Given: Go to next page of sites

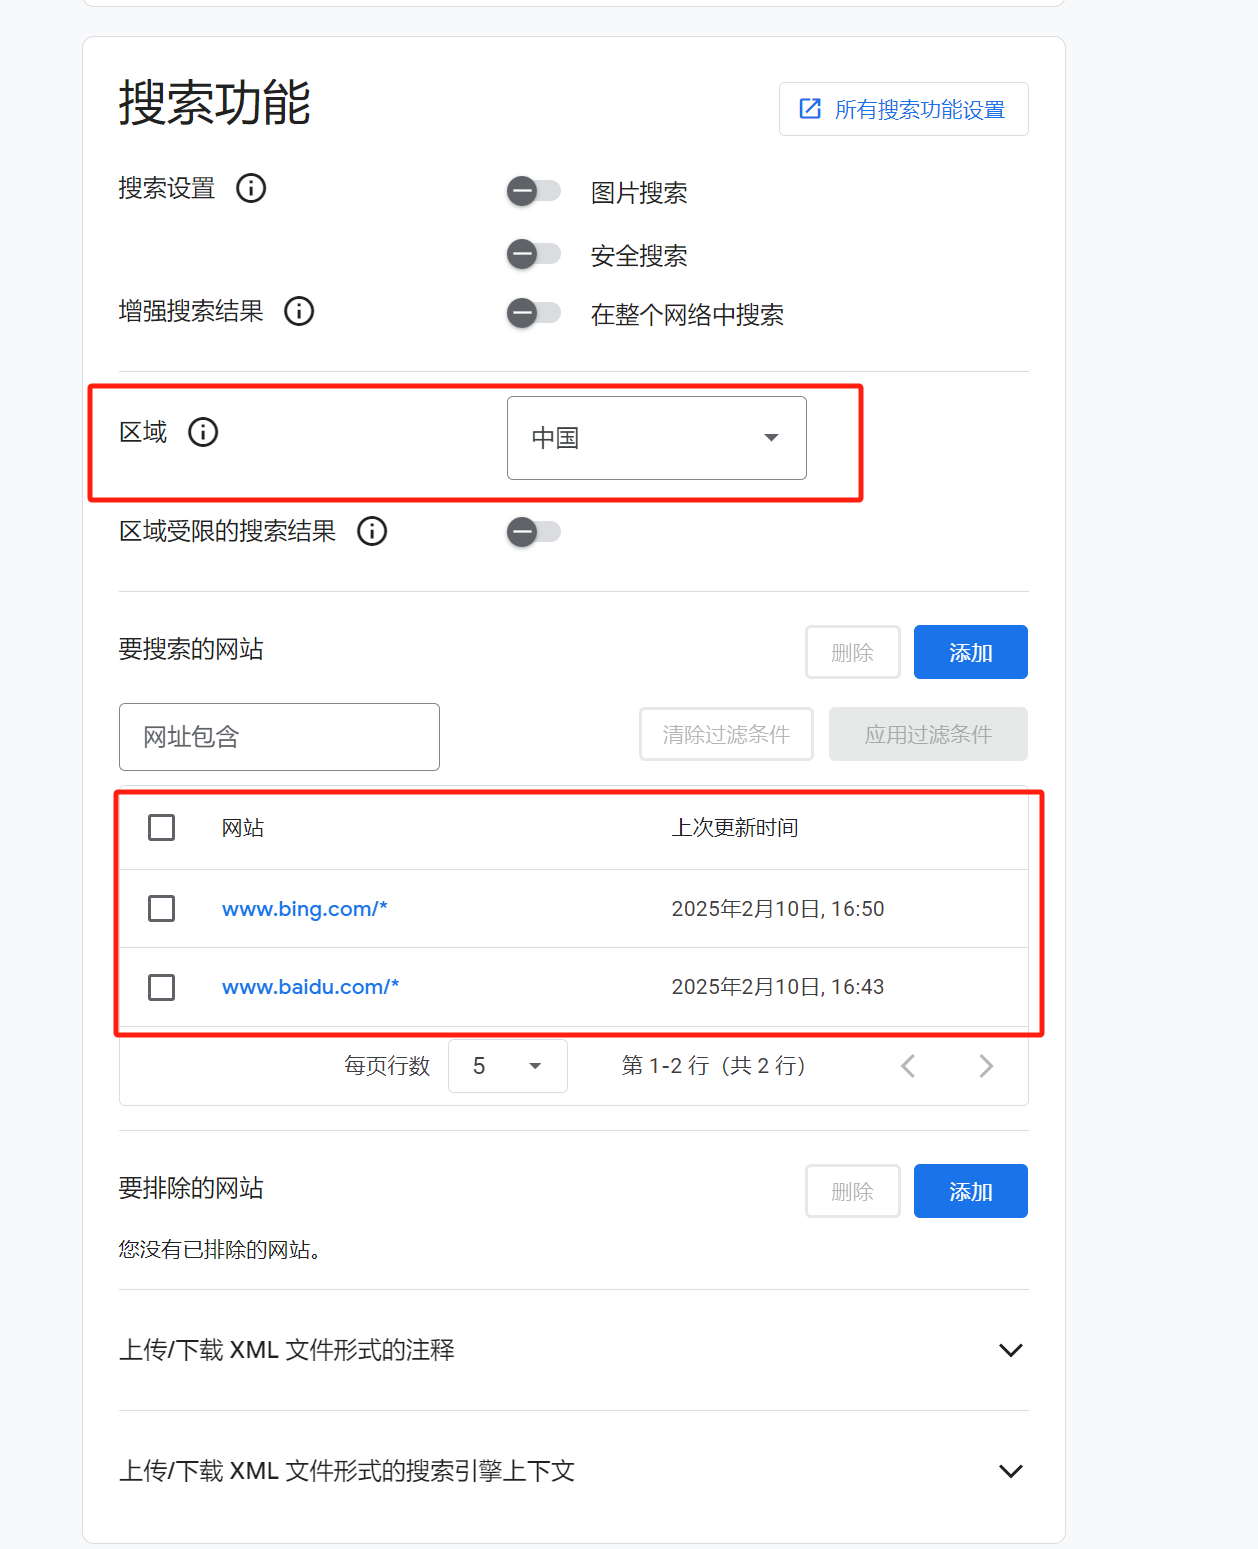Looking at the screenshot, I should tap(986, 1066).
